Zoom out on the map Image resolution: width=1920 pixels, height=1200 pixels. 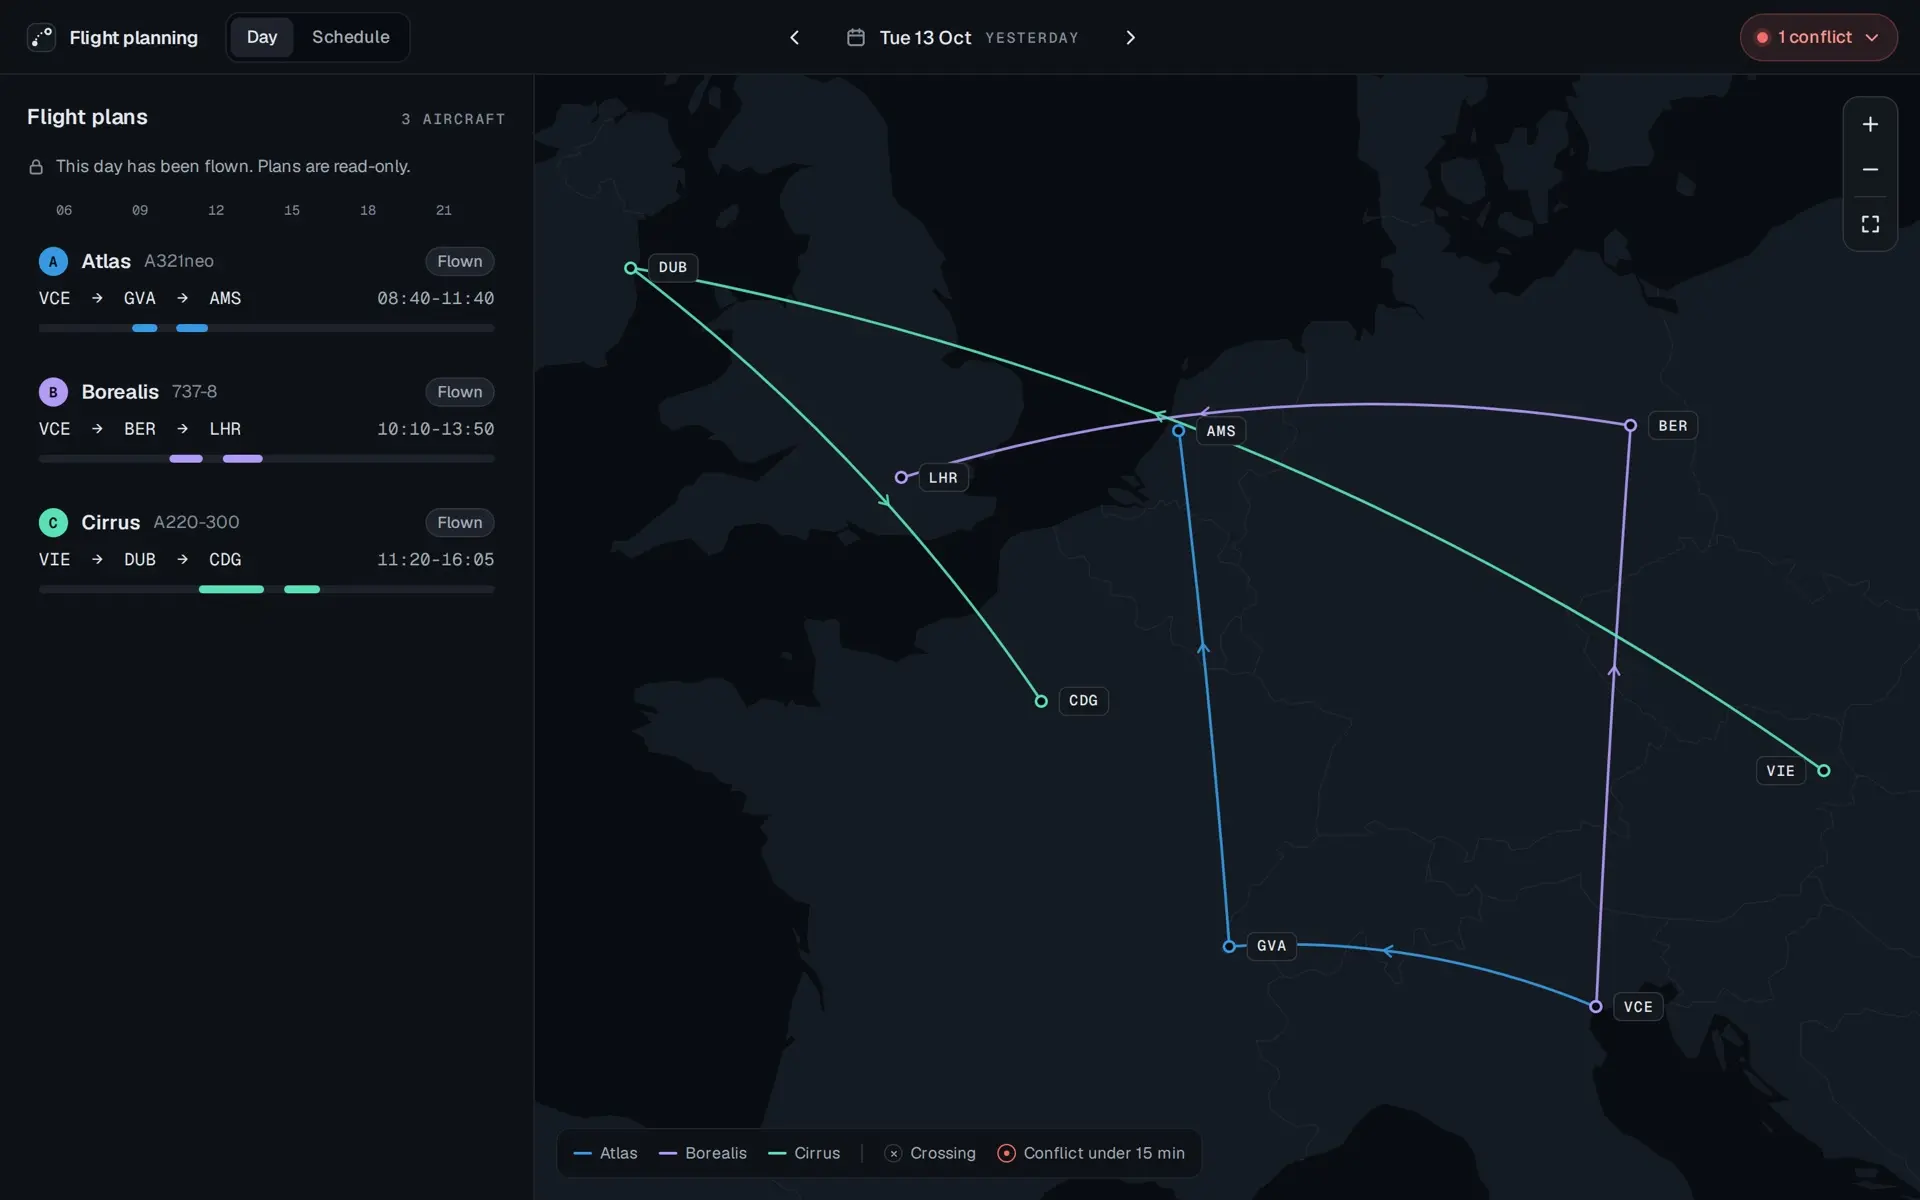coord(1870,170)
